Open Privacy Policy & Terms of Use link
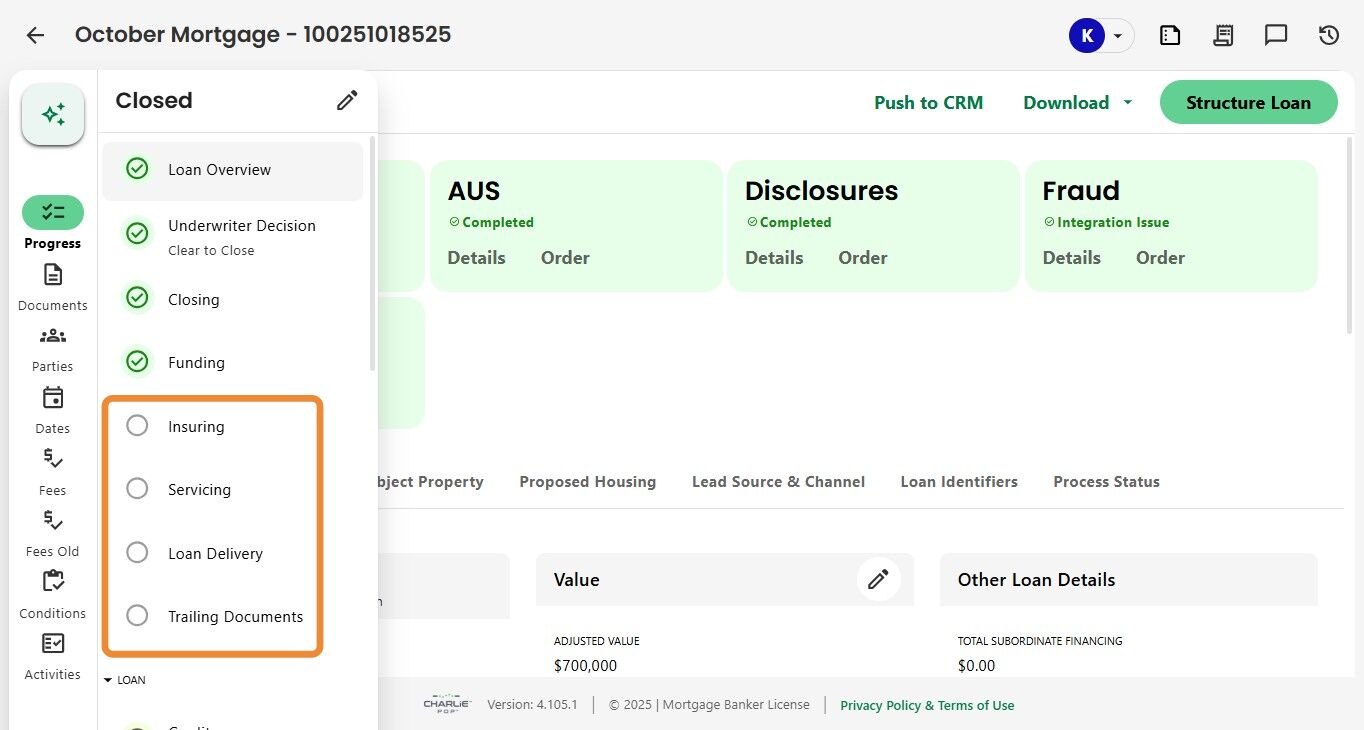Screen dimensions: 1364x730 pyautogui.click(x=927, y=706)
